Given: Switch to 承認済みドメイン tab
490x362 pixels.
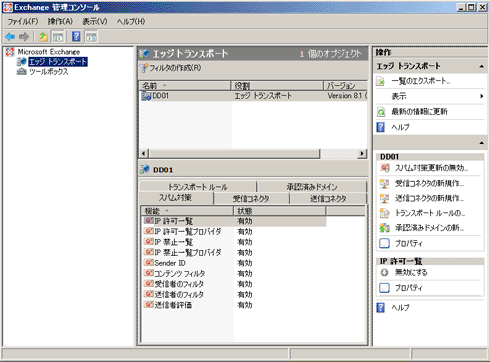Looking at the screenshot, I should tap(312, 187).
